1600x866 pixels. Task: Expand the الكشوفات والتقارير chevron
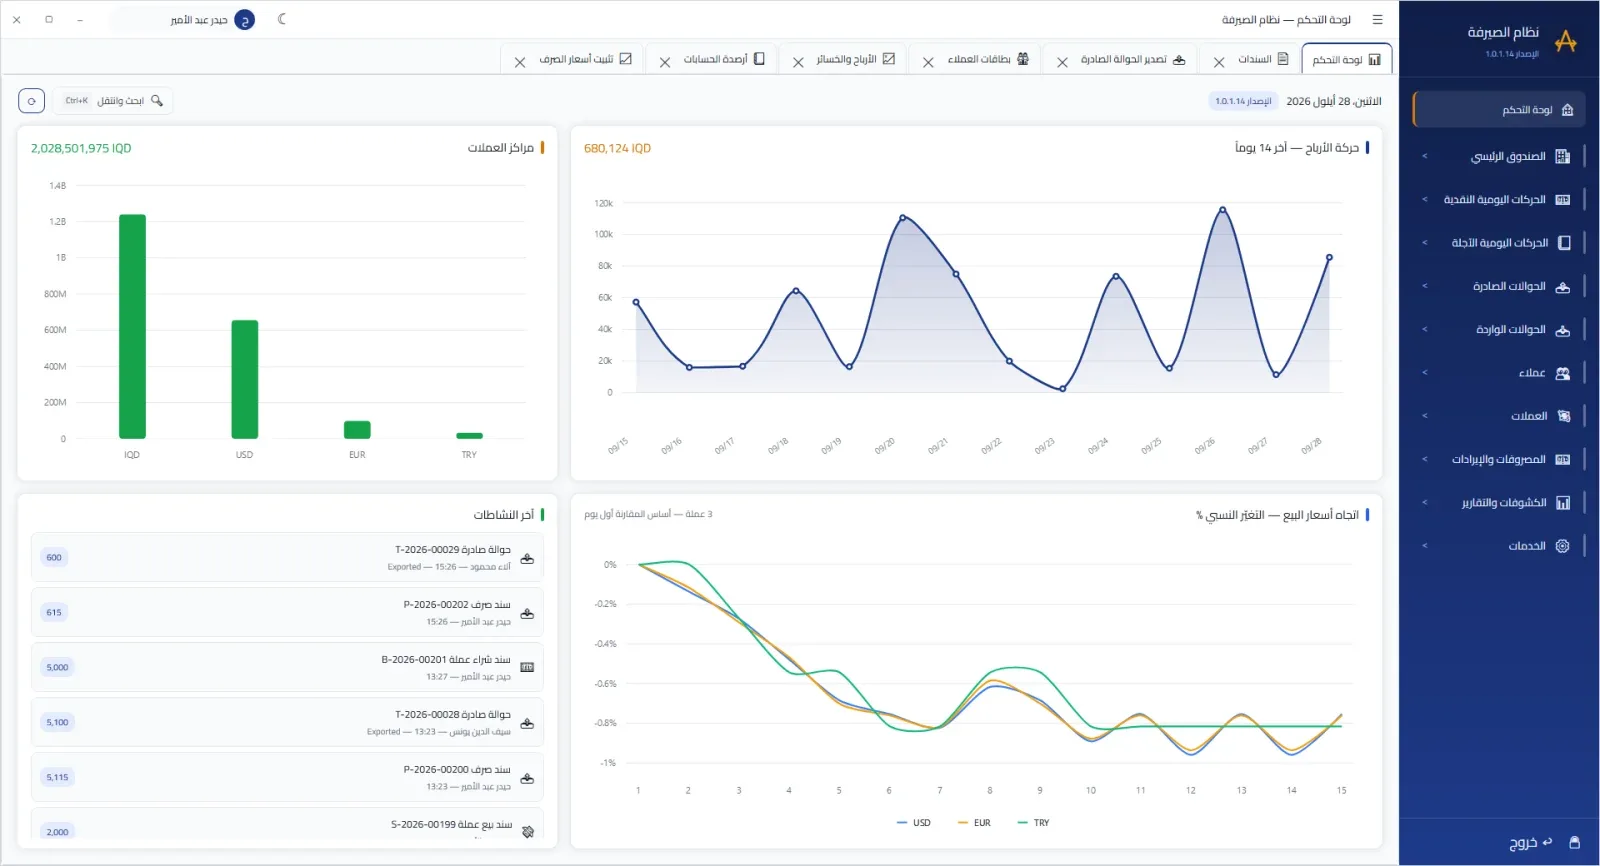click(x=1425, y=503)
